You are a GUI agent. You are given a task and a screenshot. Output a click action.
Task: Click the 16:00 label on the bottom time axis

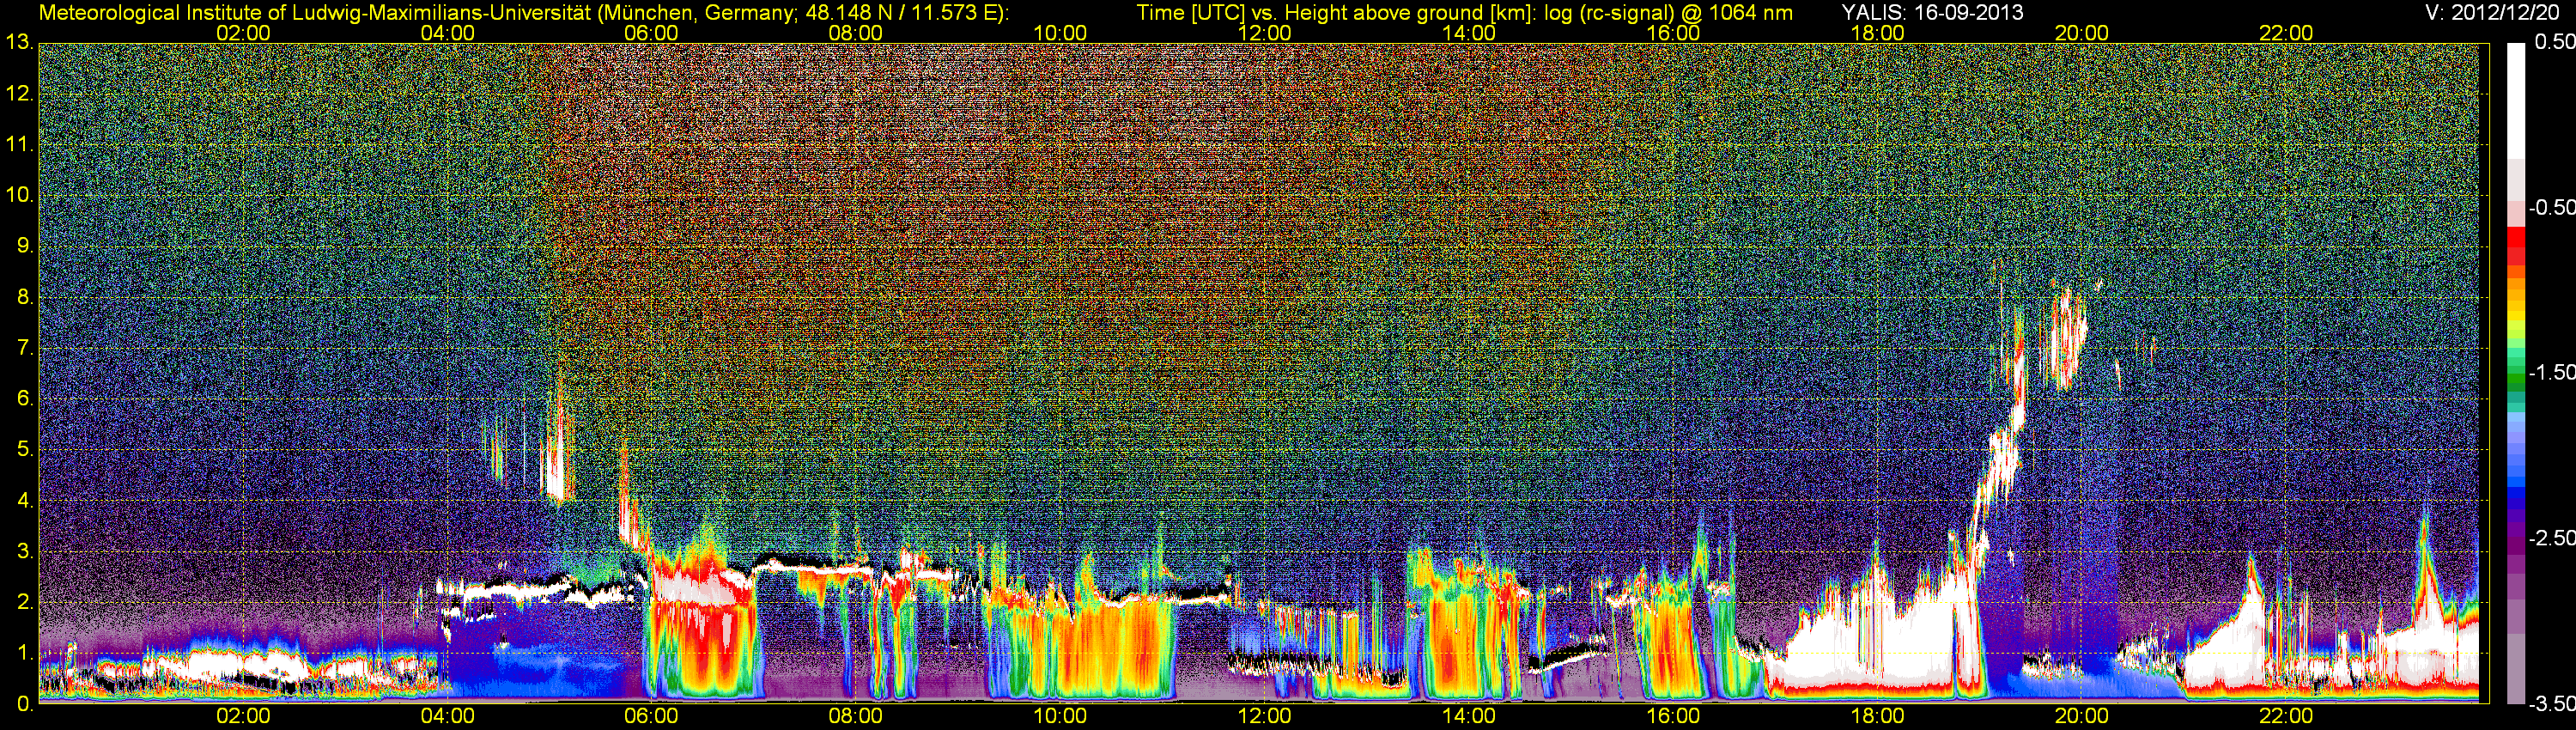tap(1673, 717)
